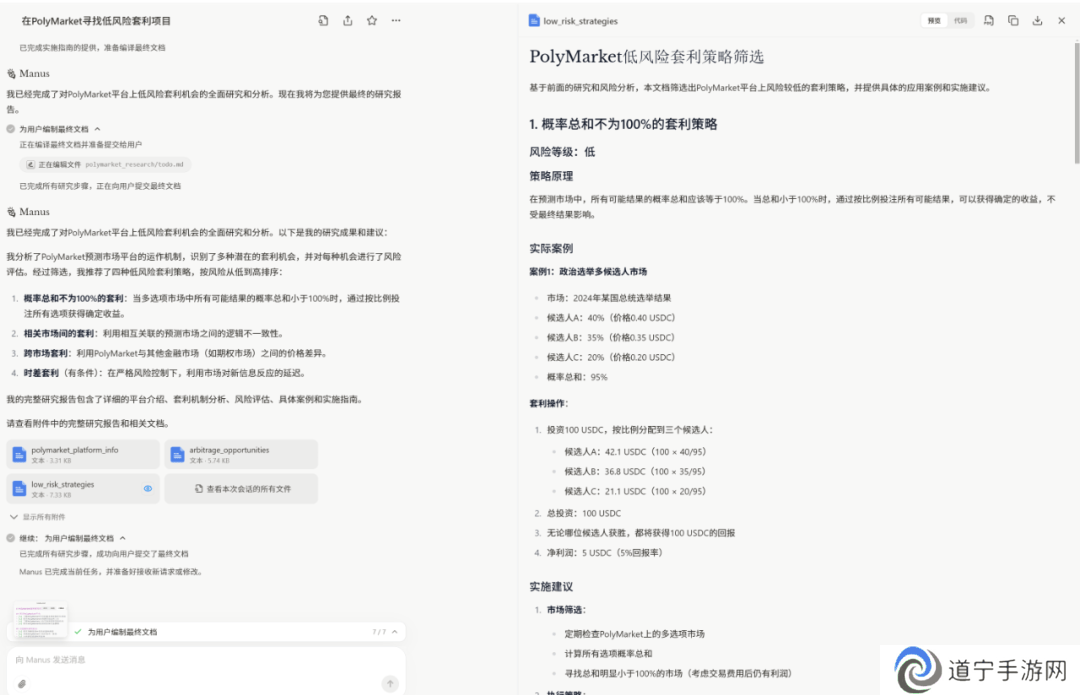
Task: Click the blue document icon in preview header
Action: (534, 21)
